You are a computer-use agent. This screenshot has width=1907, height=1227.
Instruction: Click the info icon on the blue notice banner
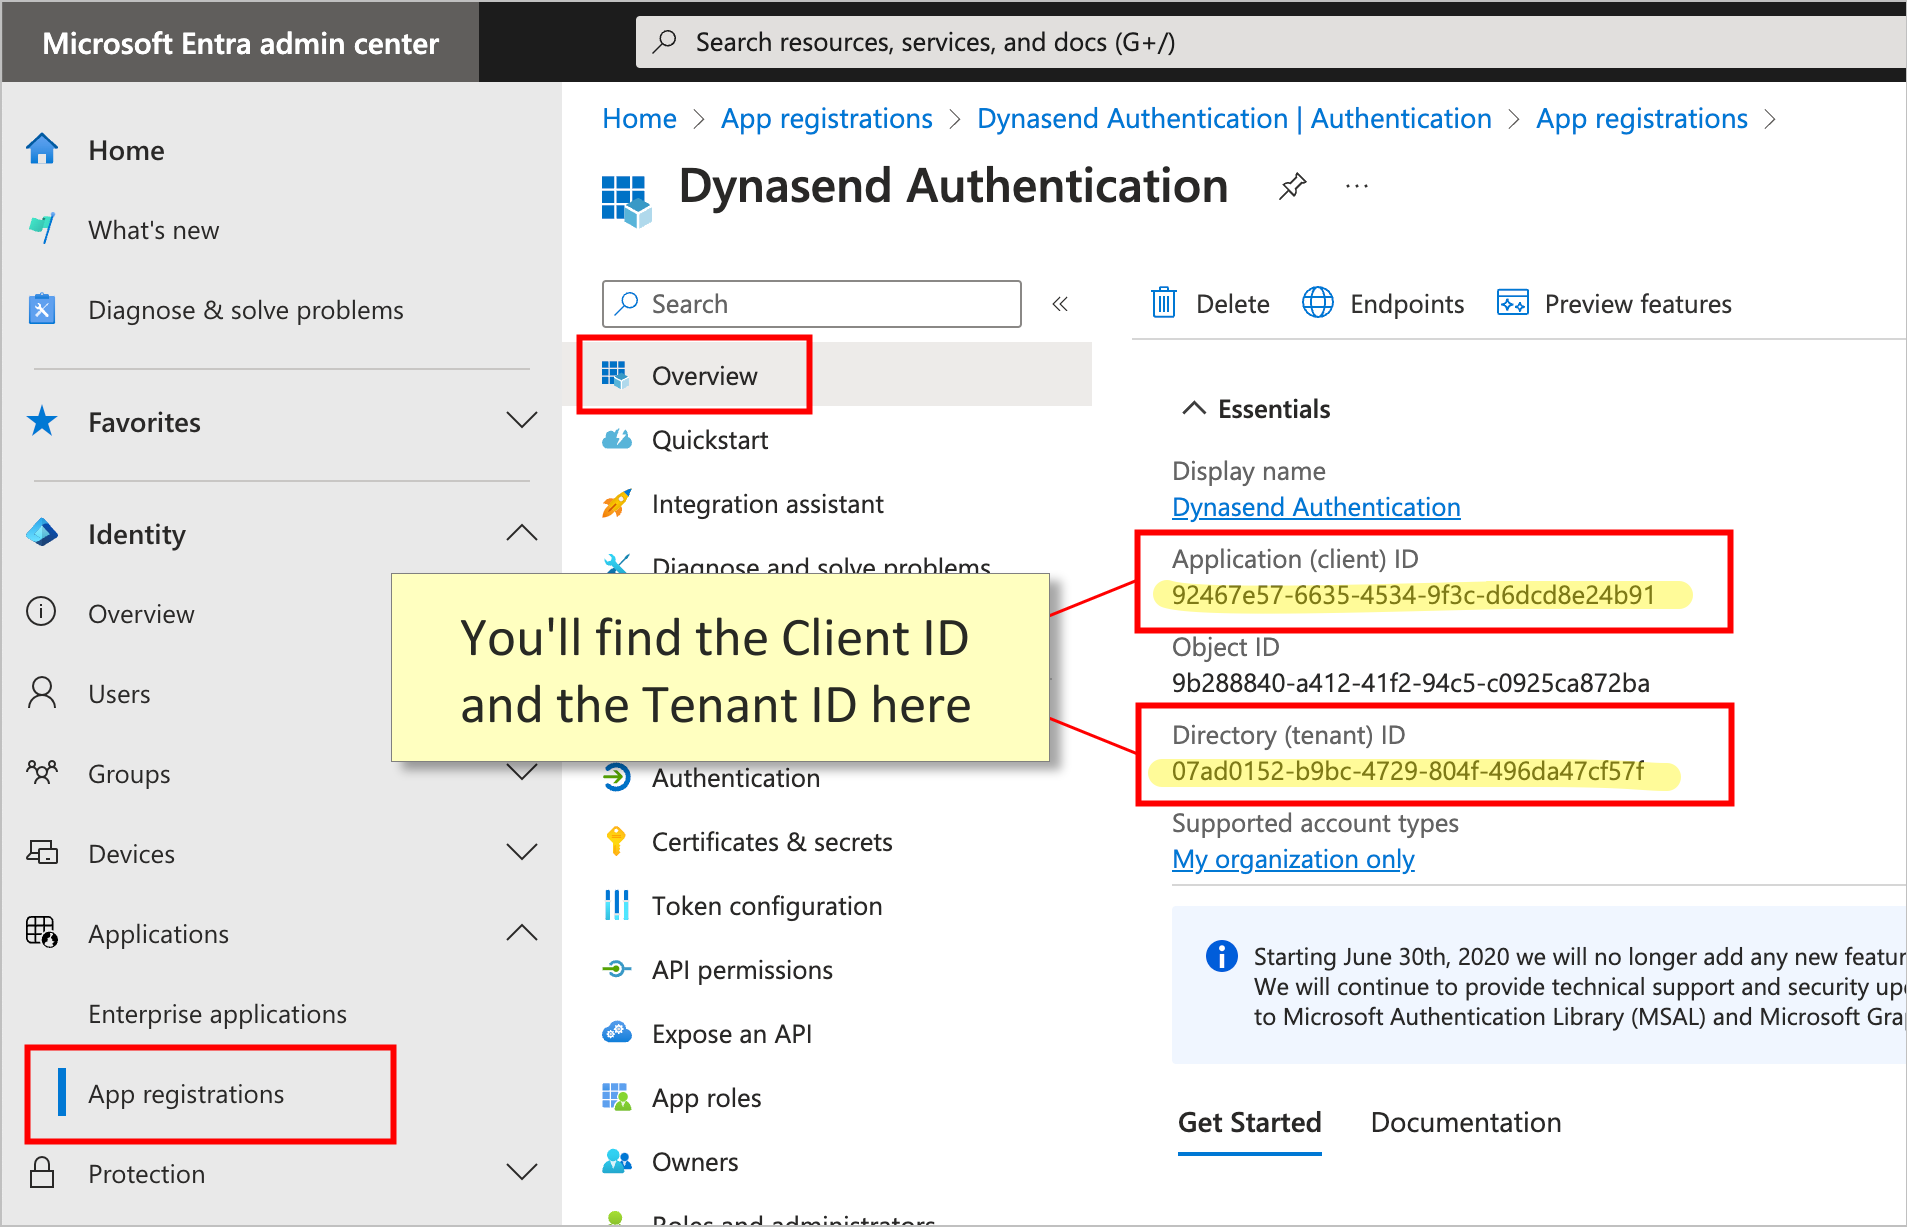point(1220,956)
